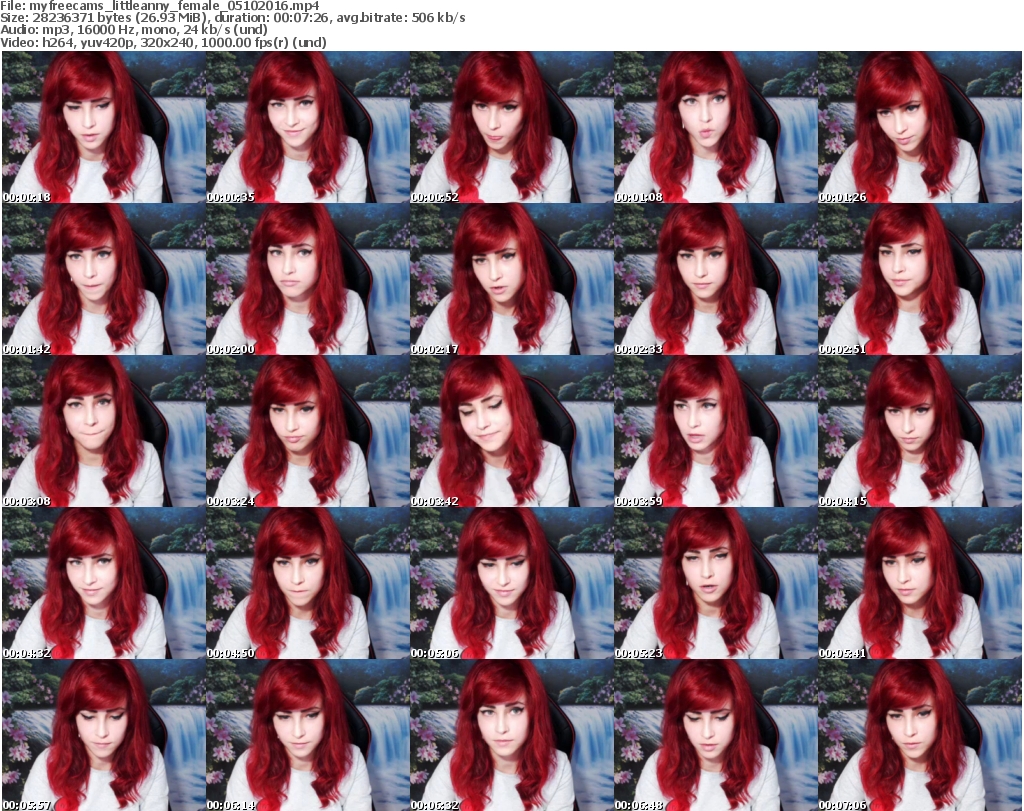Click the Video h264 info line

click(x=163, y=42)
